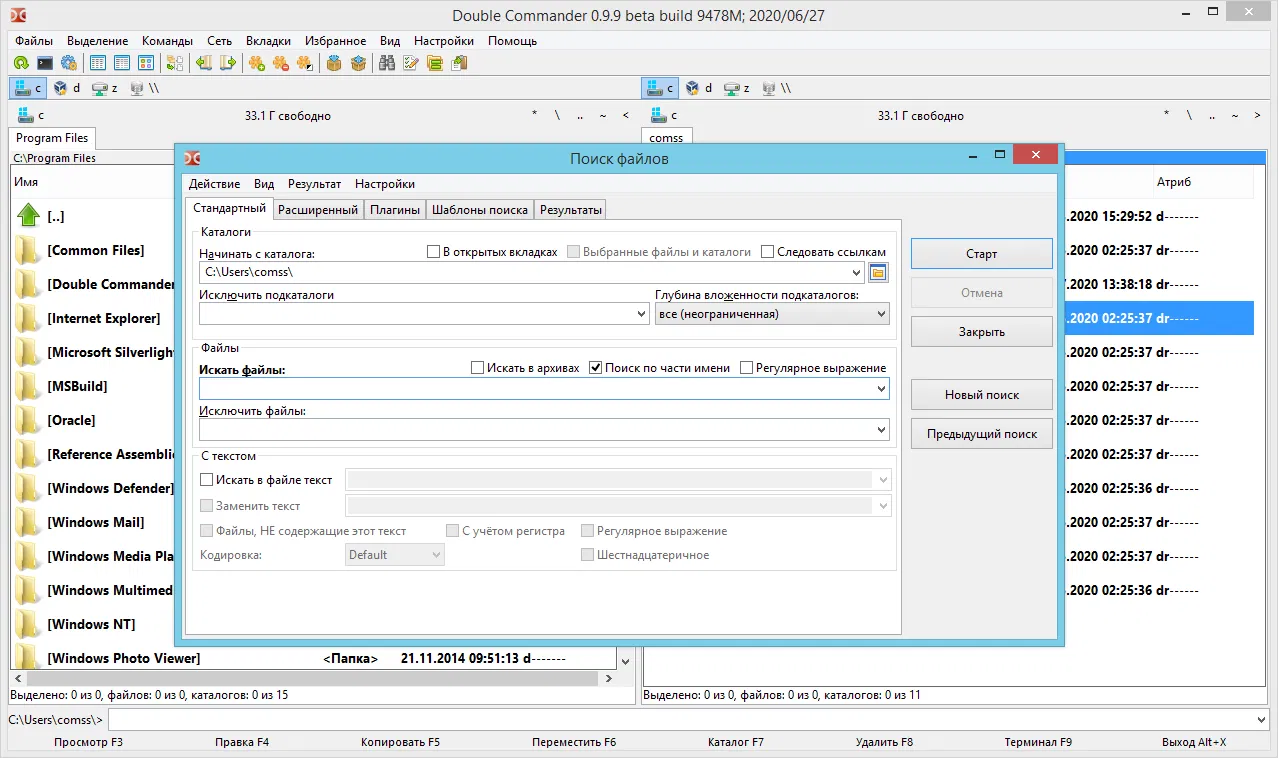Click the 'Program Files' panel tab

(x=52, y=138)
